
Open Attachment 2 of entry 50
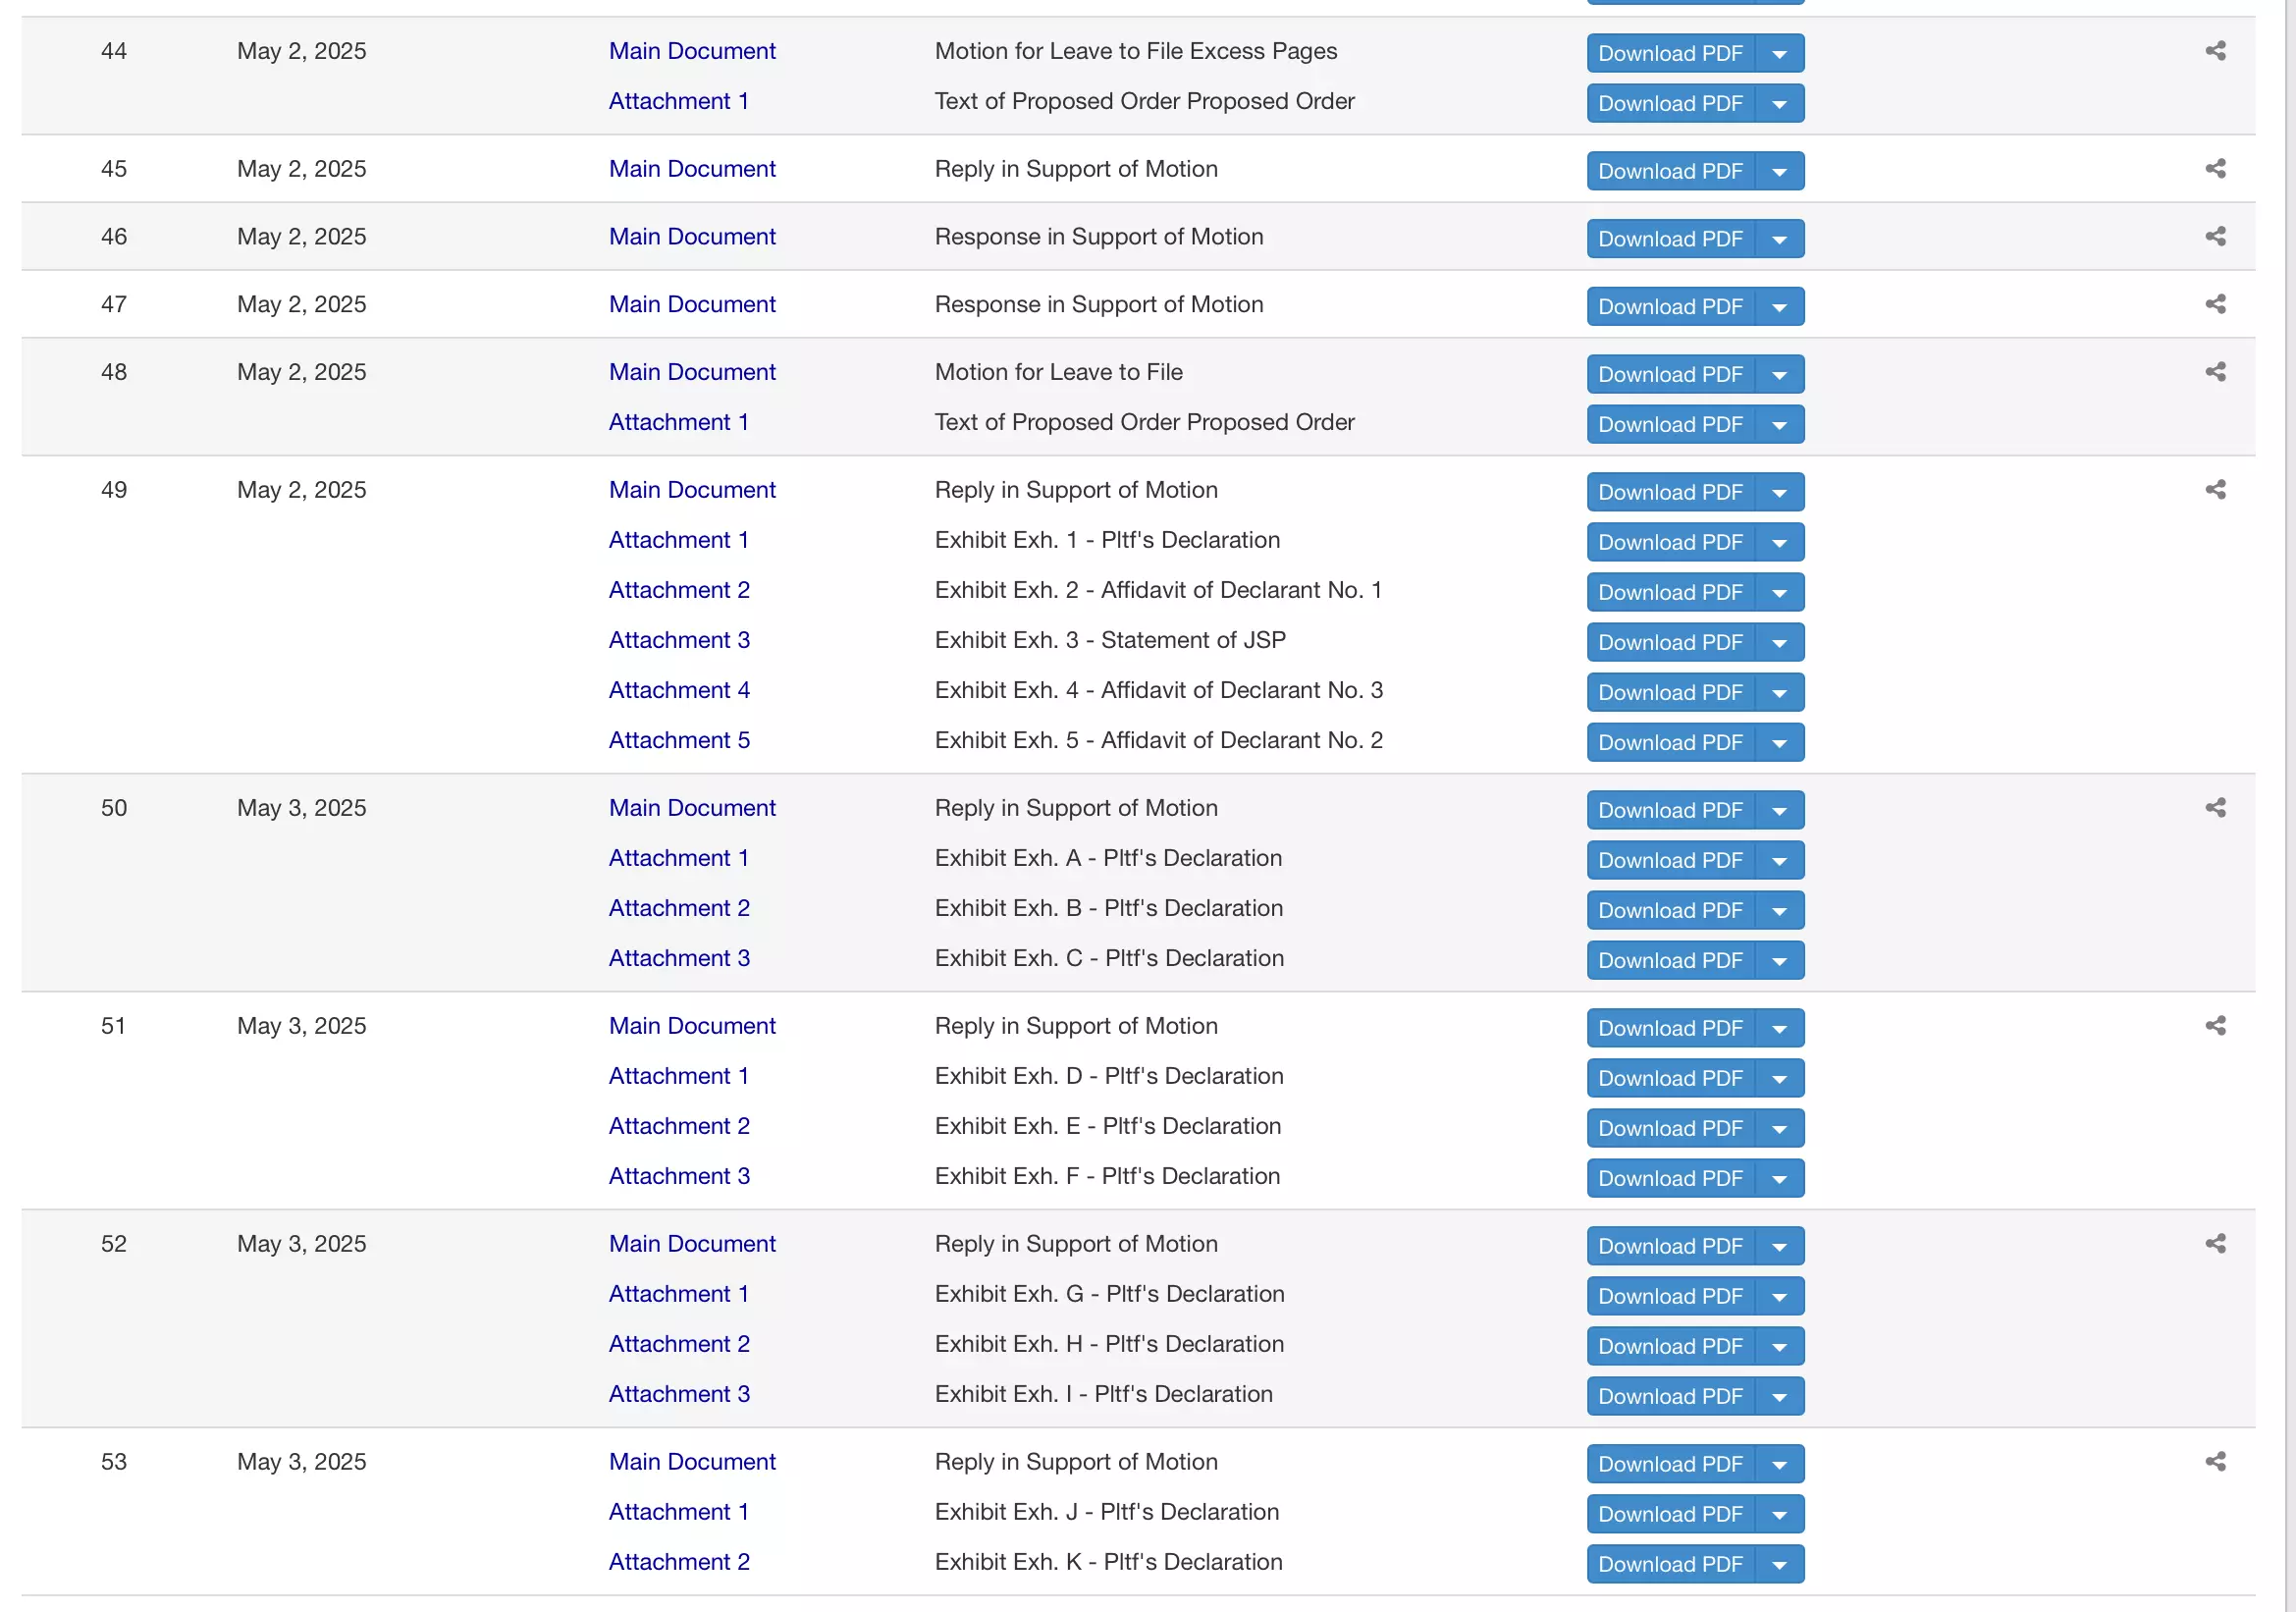point(679,909)
